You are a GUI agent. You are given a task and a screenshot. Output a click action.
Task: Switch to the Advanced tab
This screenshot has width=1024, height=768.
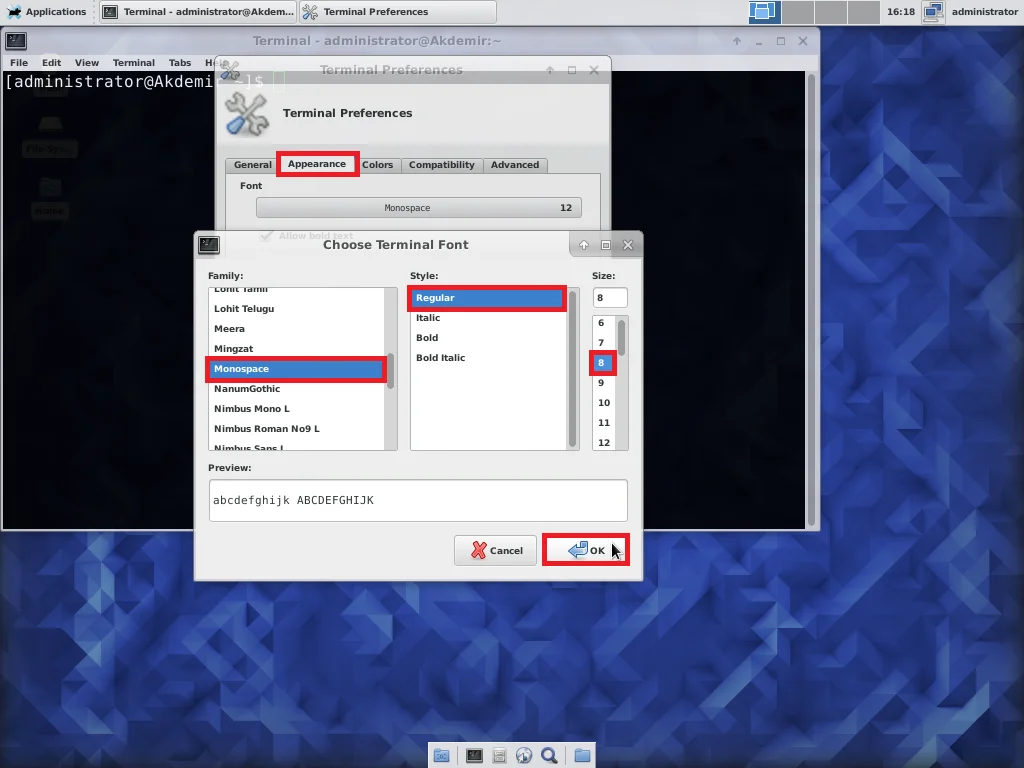pyautogui.click(x=515, y=165)
